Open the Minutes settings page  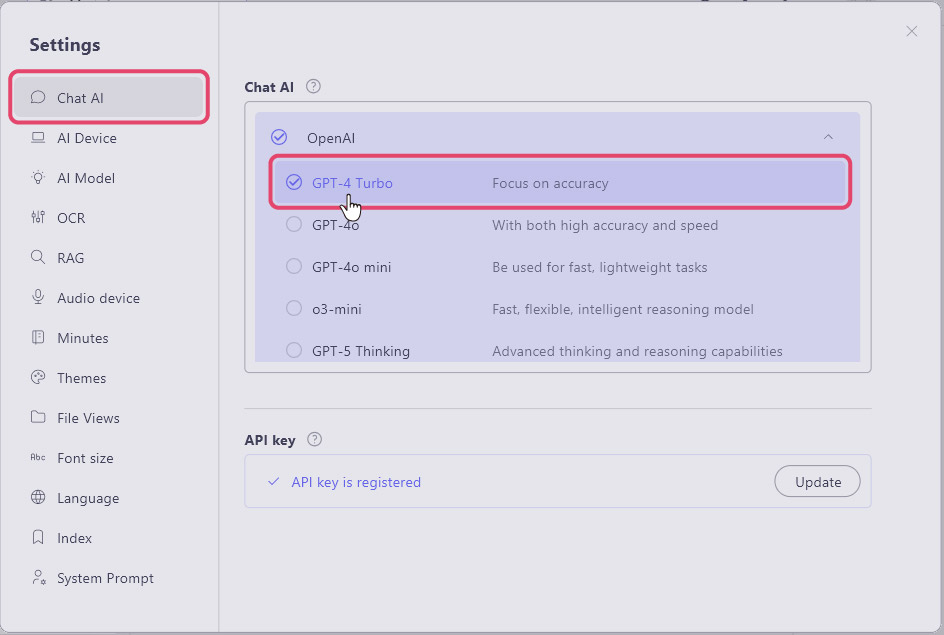[x=83, y=338]
